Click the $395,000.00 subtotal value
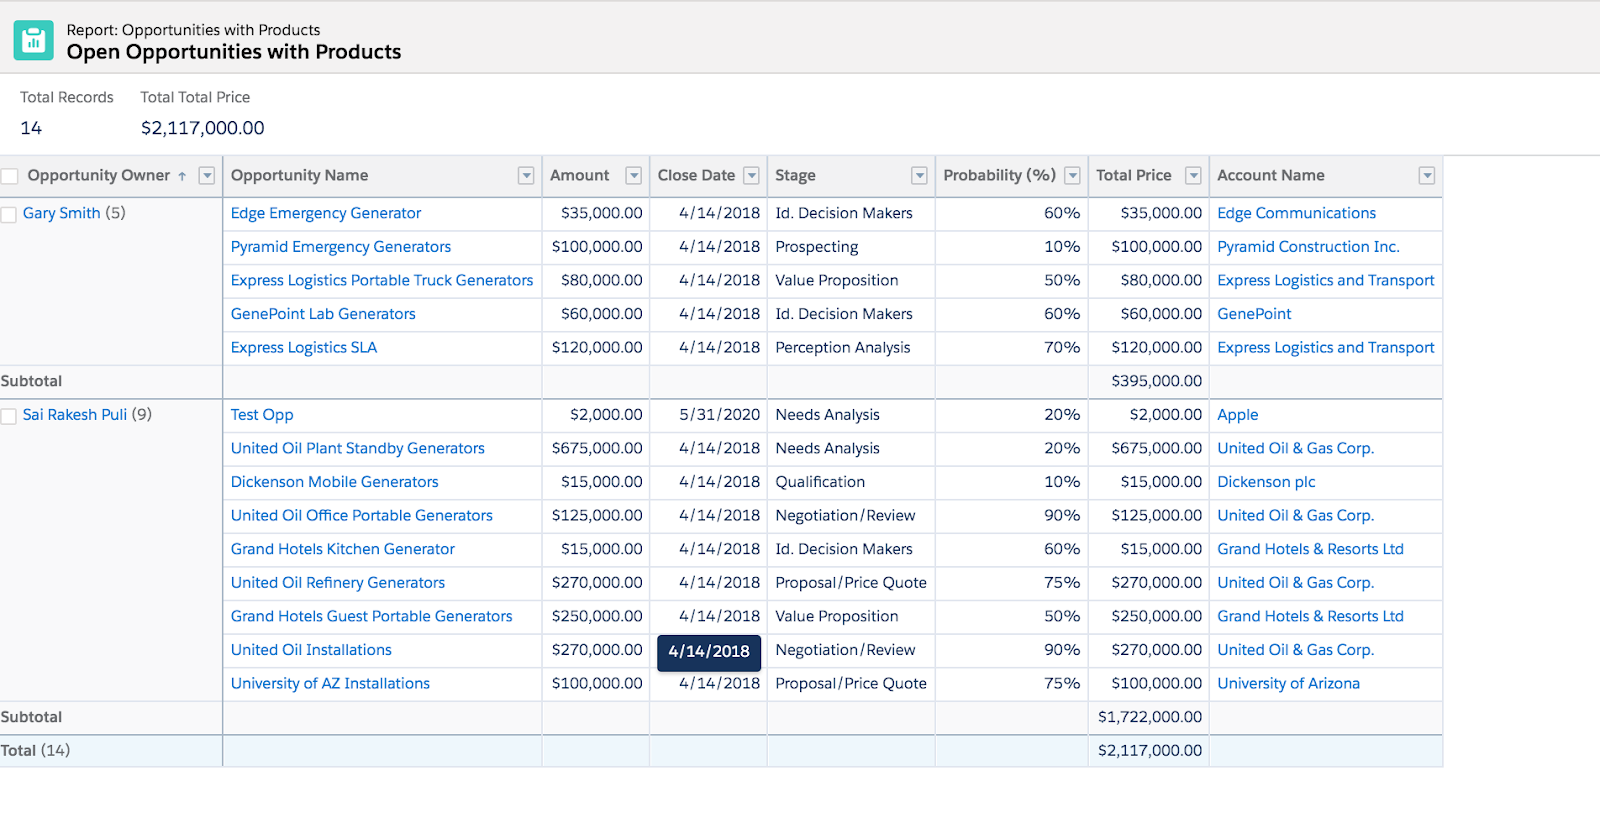Image resolution: width=1600 pixels, height=818 pixels. [1157, 381]
